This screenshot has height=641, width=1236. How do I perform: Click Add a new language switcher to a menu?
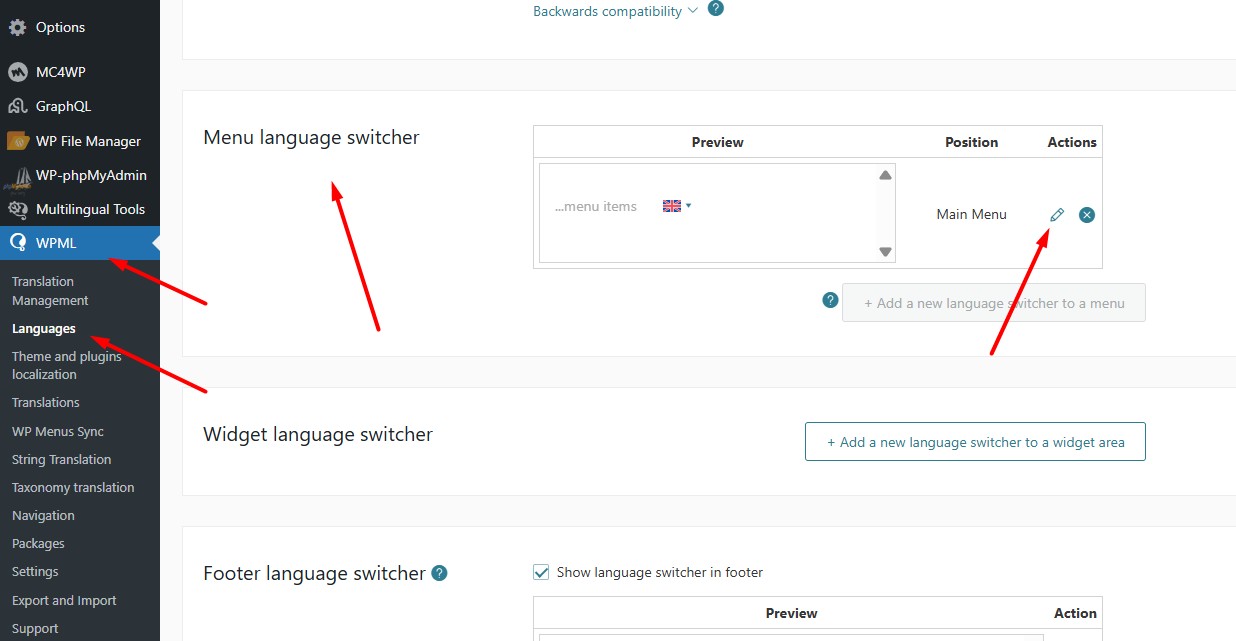coord(994,303)
